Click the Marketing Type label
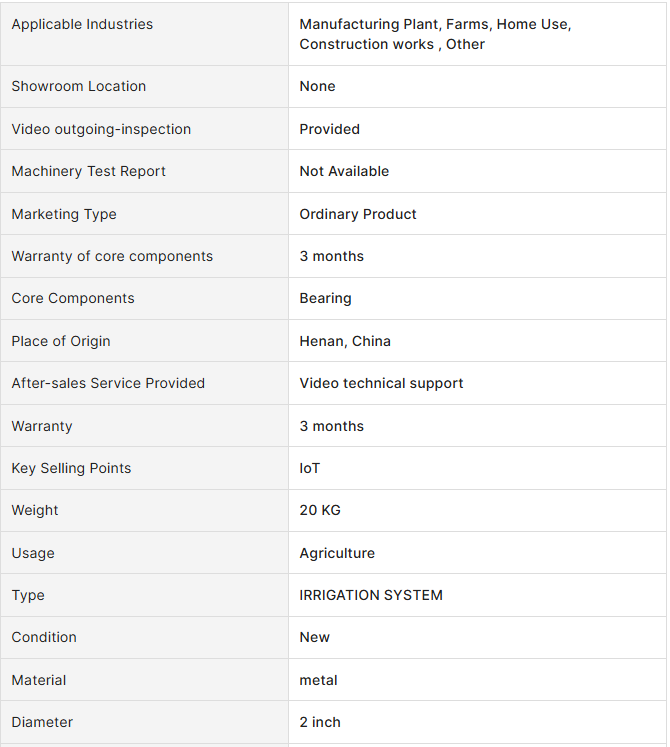 click(64, 214)
